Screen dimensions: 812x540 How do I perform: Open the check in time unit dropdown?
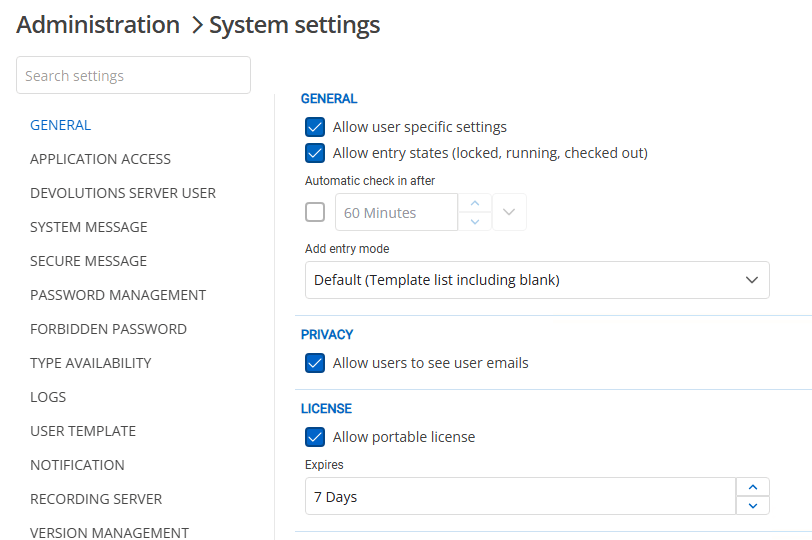tap(509, 212)
